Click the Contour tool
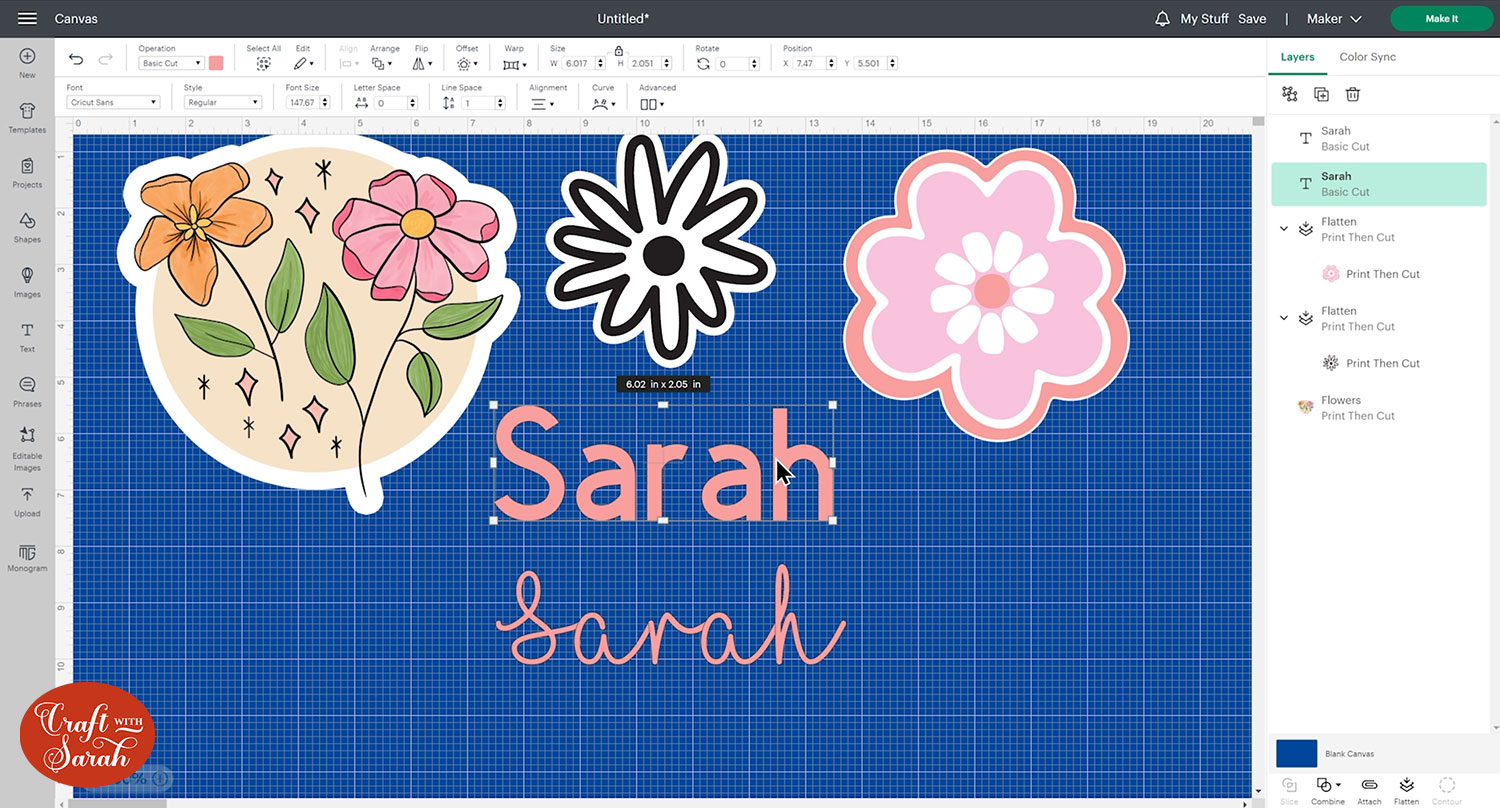The image size is (1500, 808). (x=1446, y=789)
